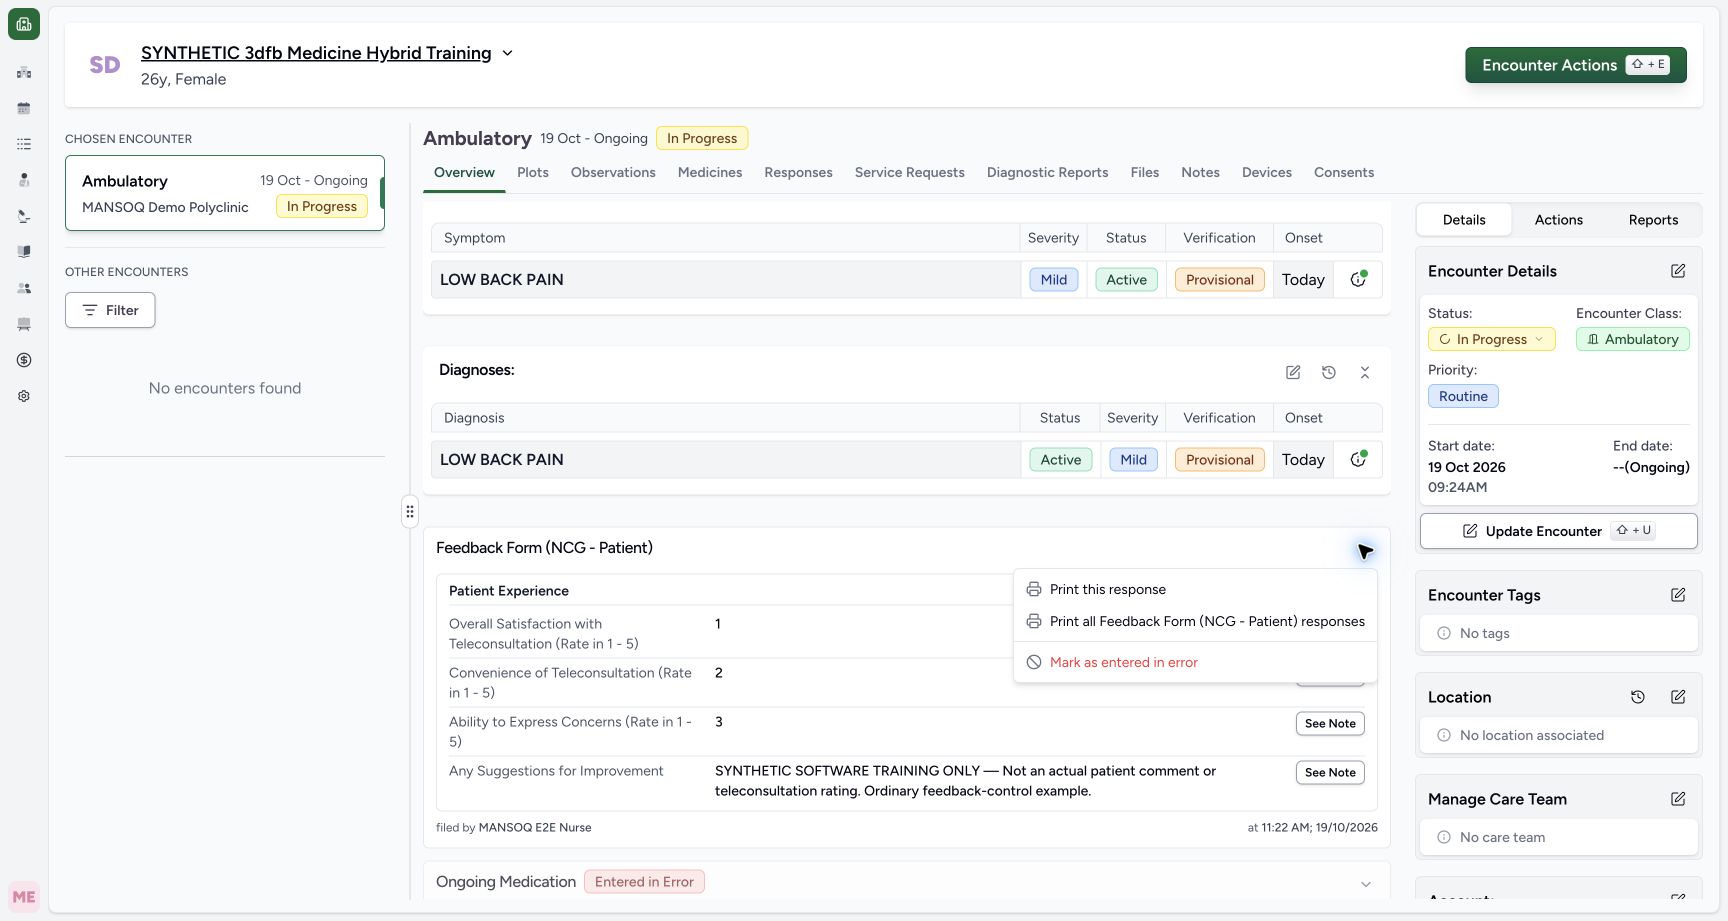
Task: Switch to the Medicines tab
Action: click(710, 172)
